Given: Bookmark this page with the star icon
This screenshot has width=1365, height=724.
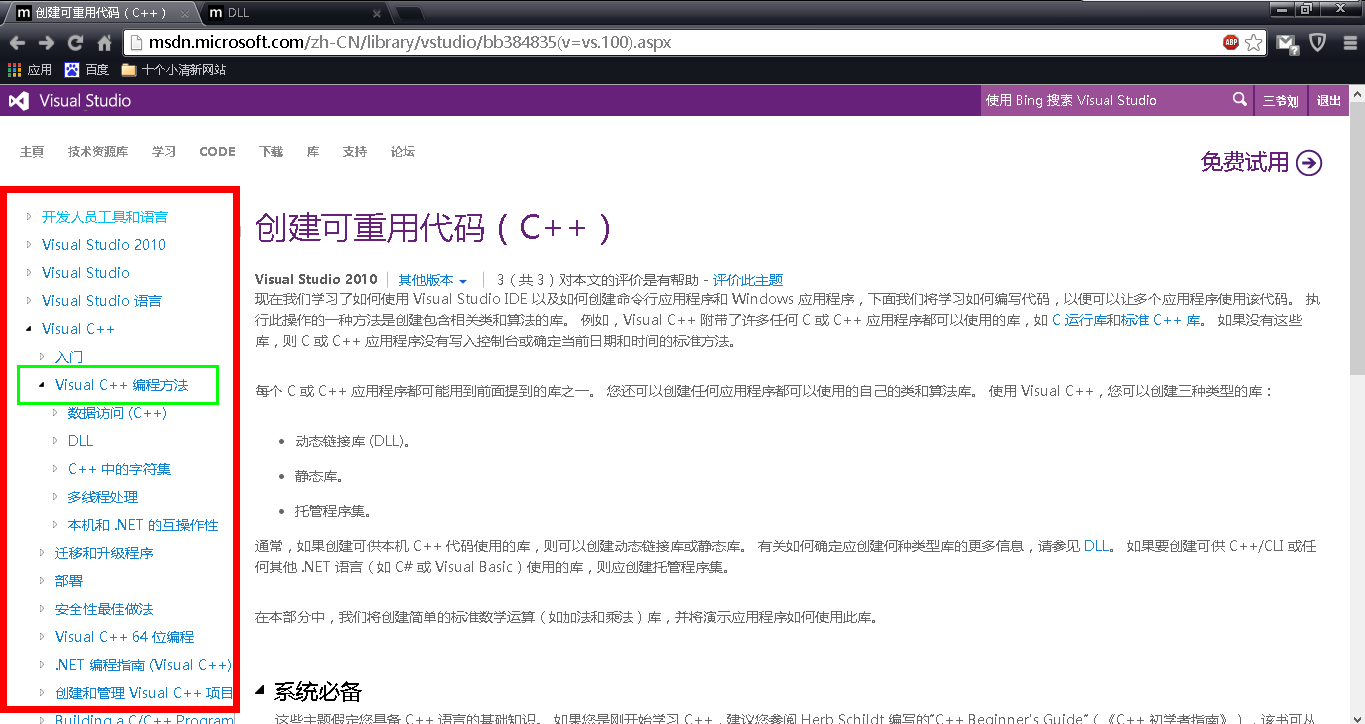Looking at the screenshot, I should click(x=1254, y=43).
